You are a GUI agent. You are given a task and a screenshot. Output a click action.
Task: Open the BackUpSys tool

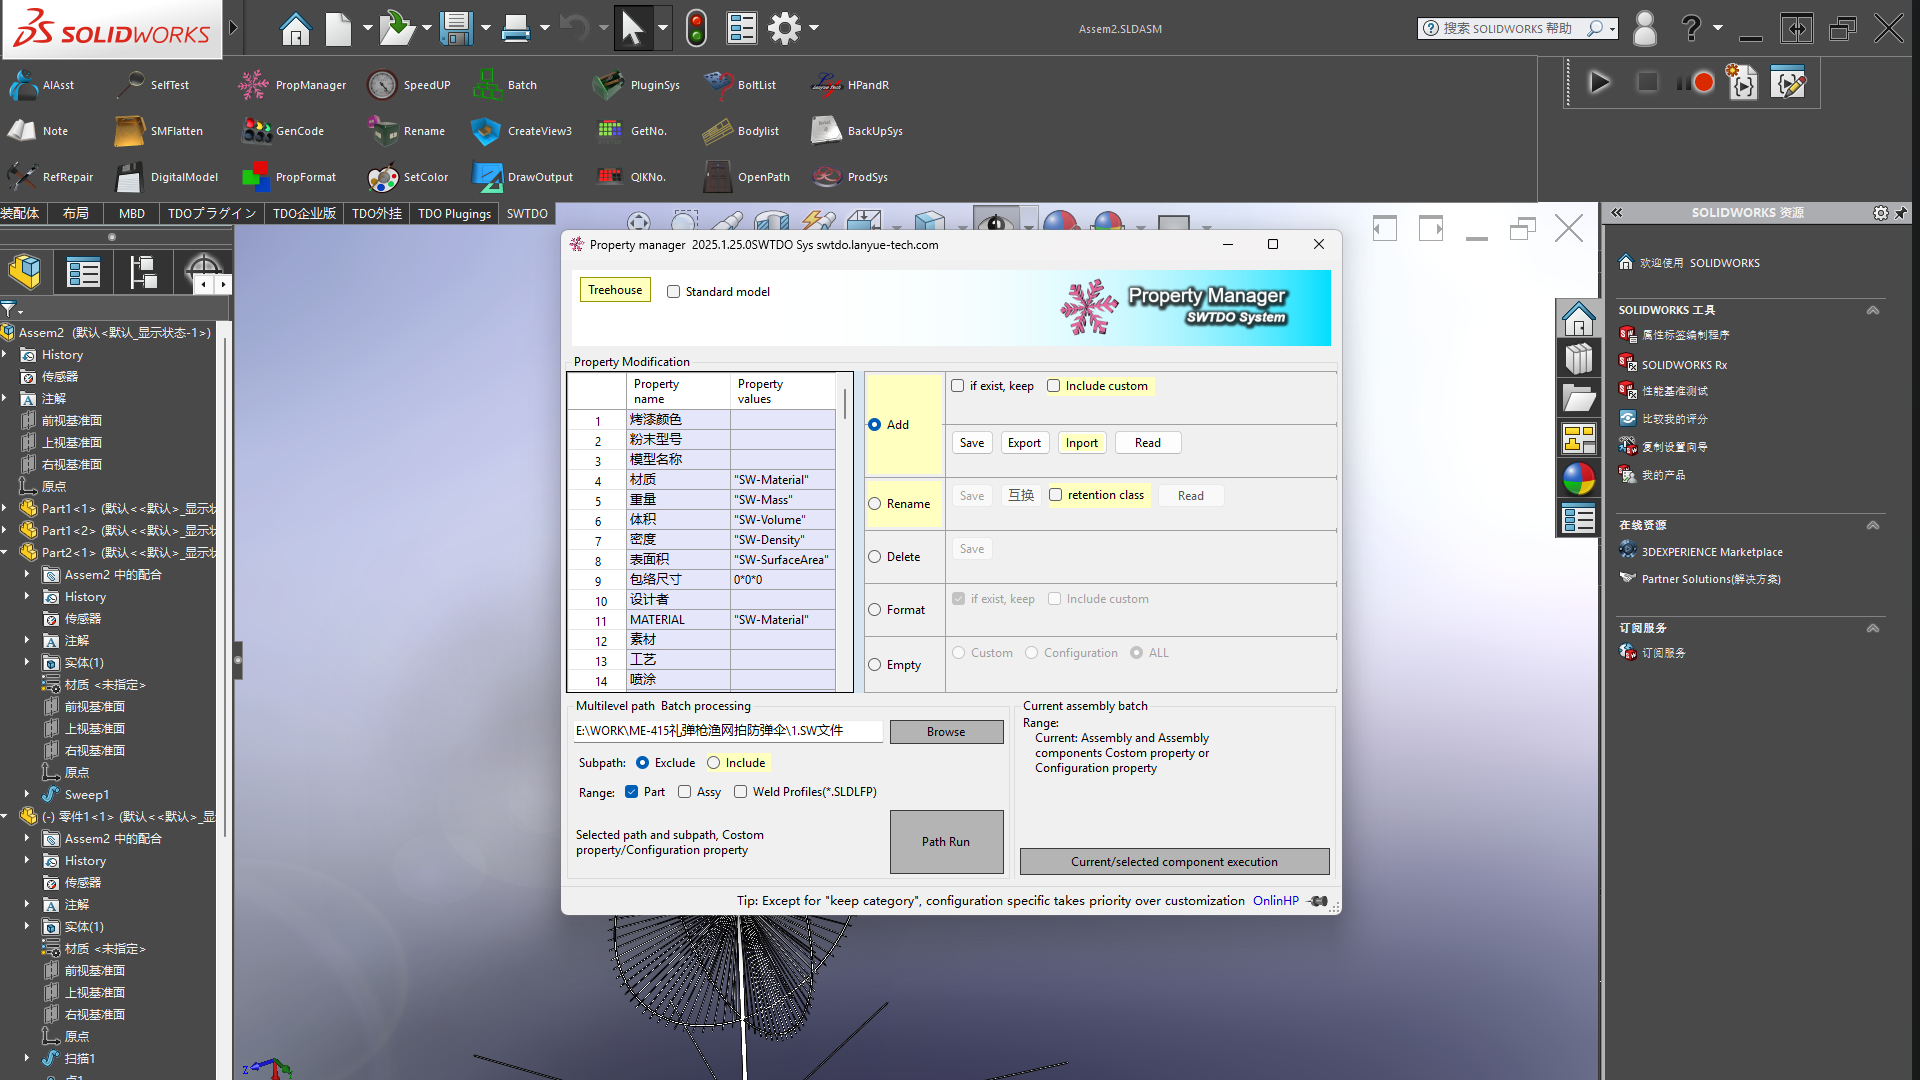826,131
